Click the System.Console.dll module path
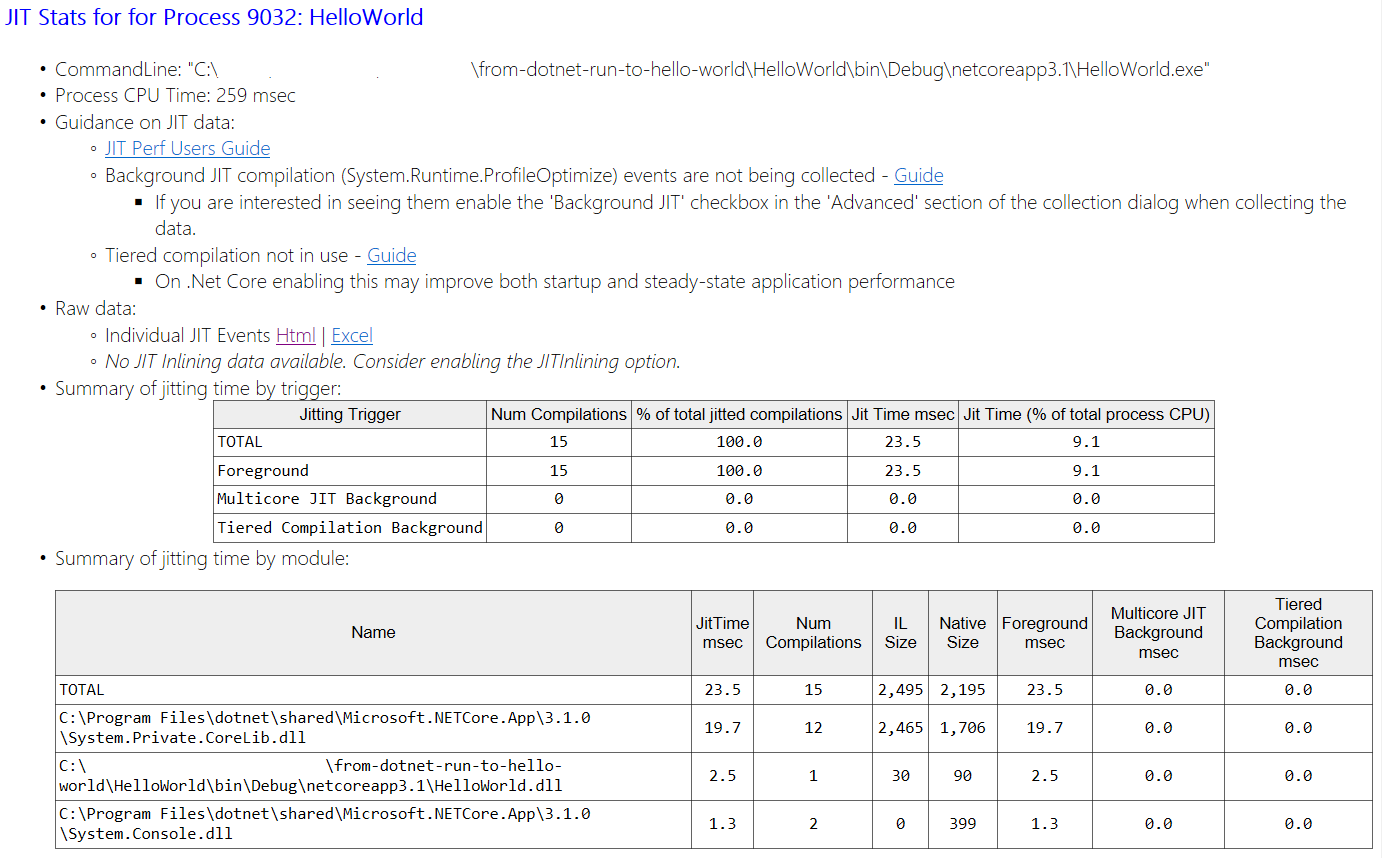Image resolution: width=1382 pixels, height=858 pixels. pos(325,823)
